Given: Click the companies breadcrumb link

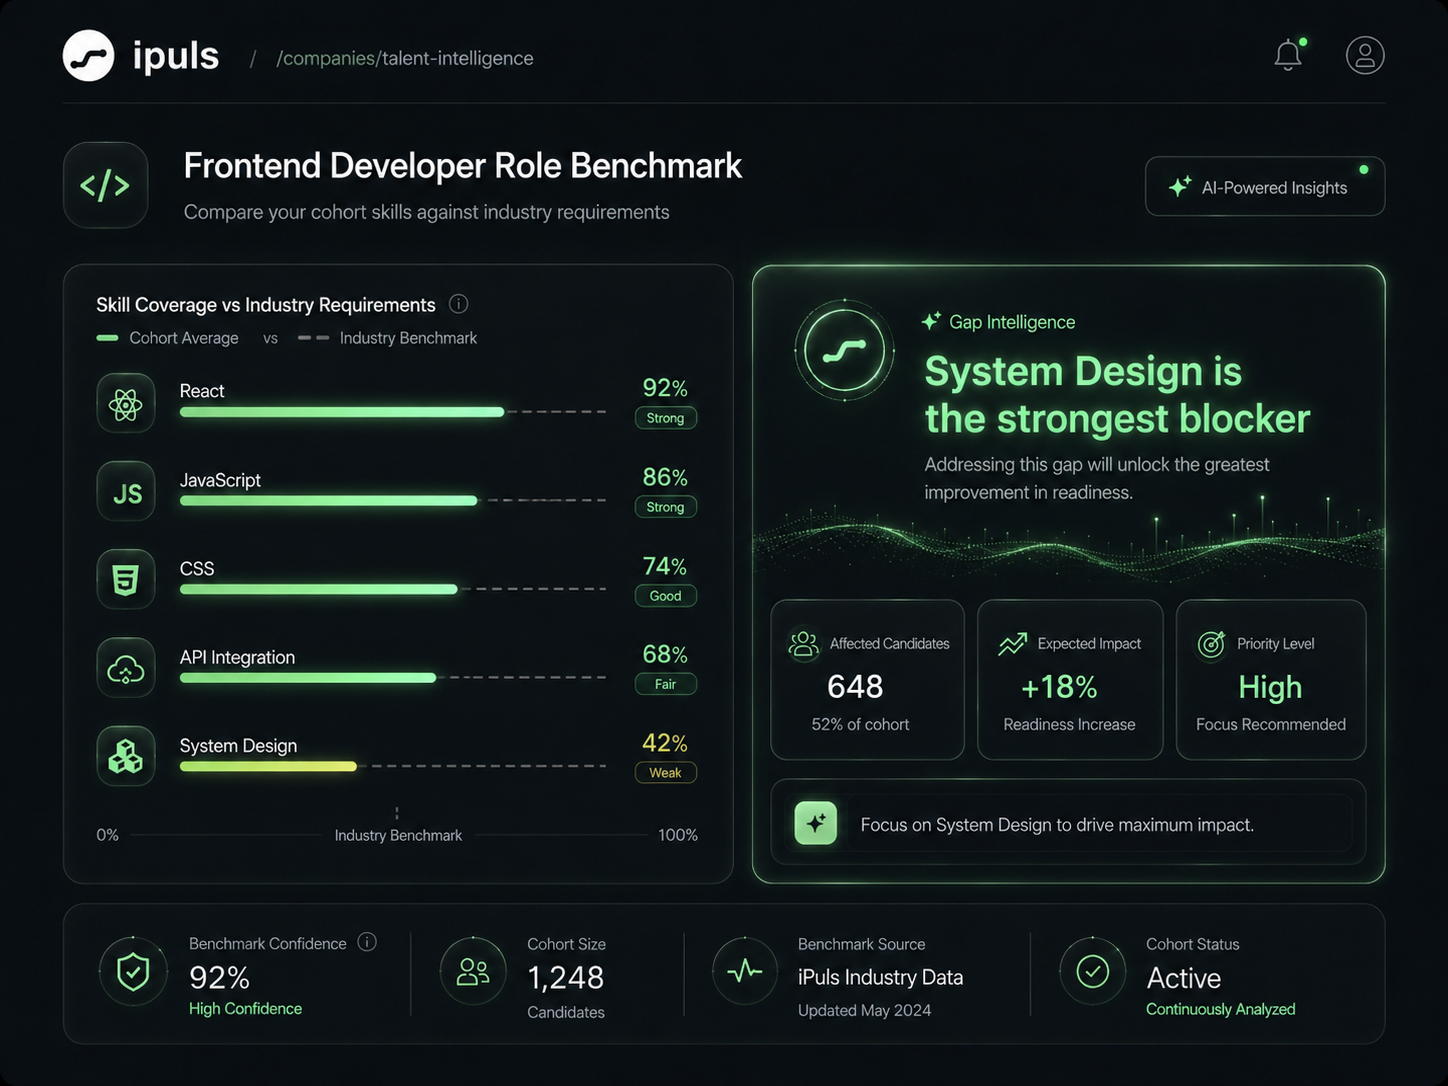Looking at the screenshot, I should coord(328,58).
